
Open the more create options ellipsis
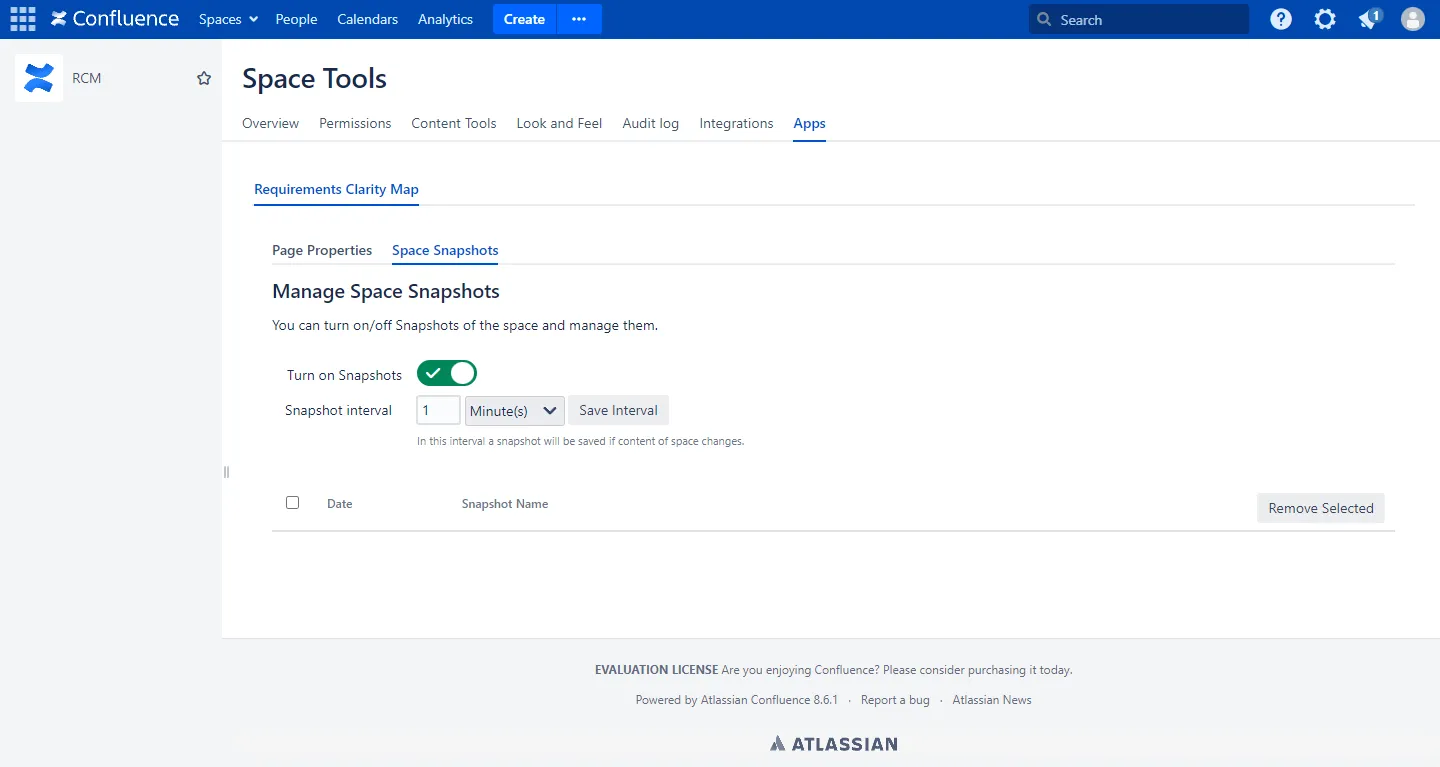point(579,19)
